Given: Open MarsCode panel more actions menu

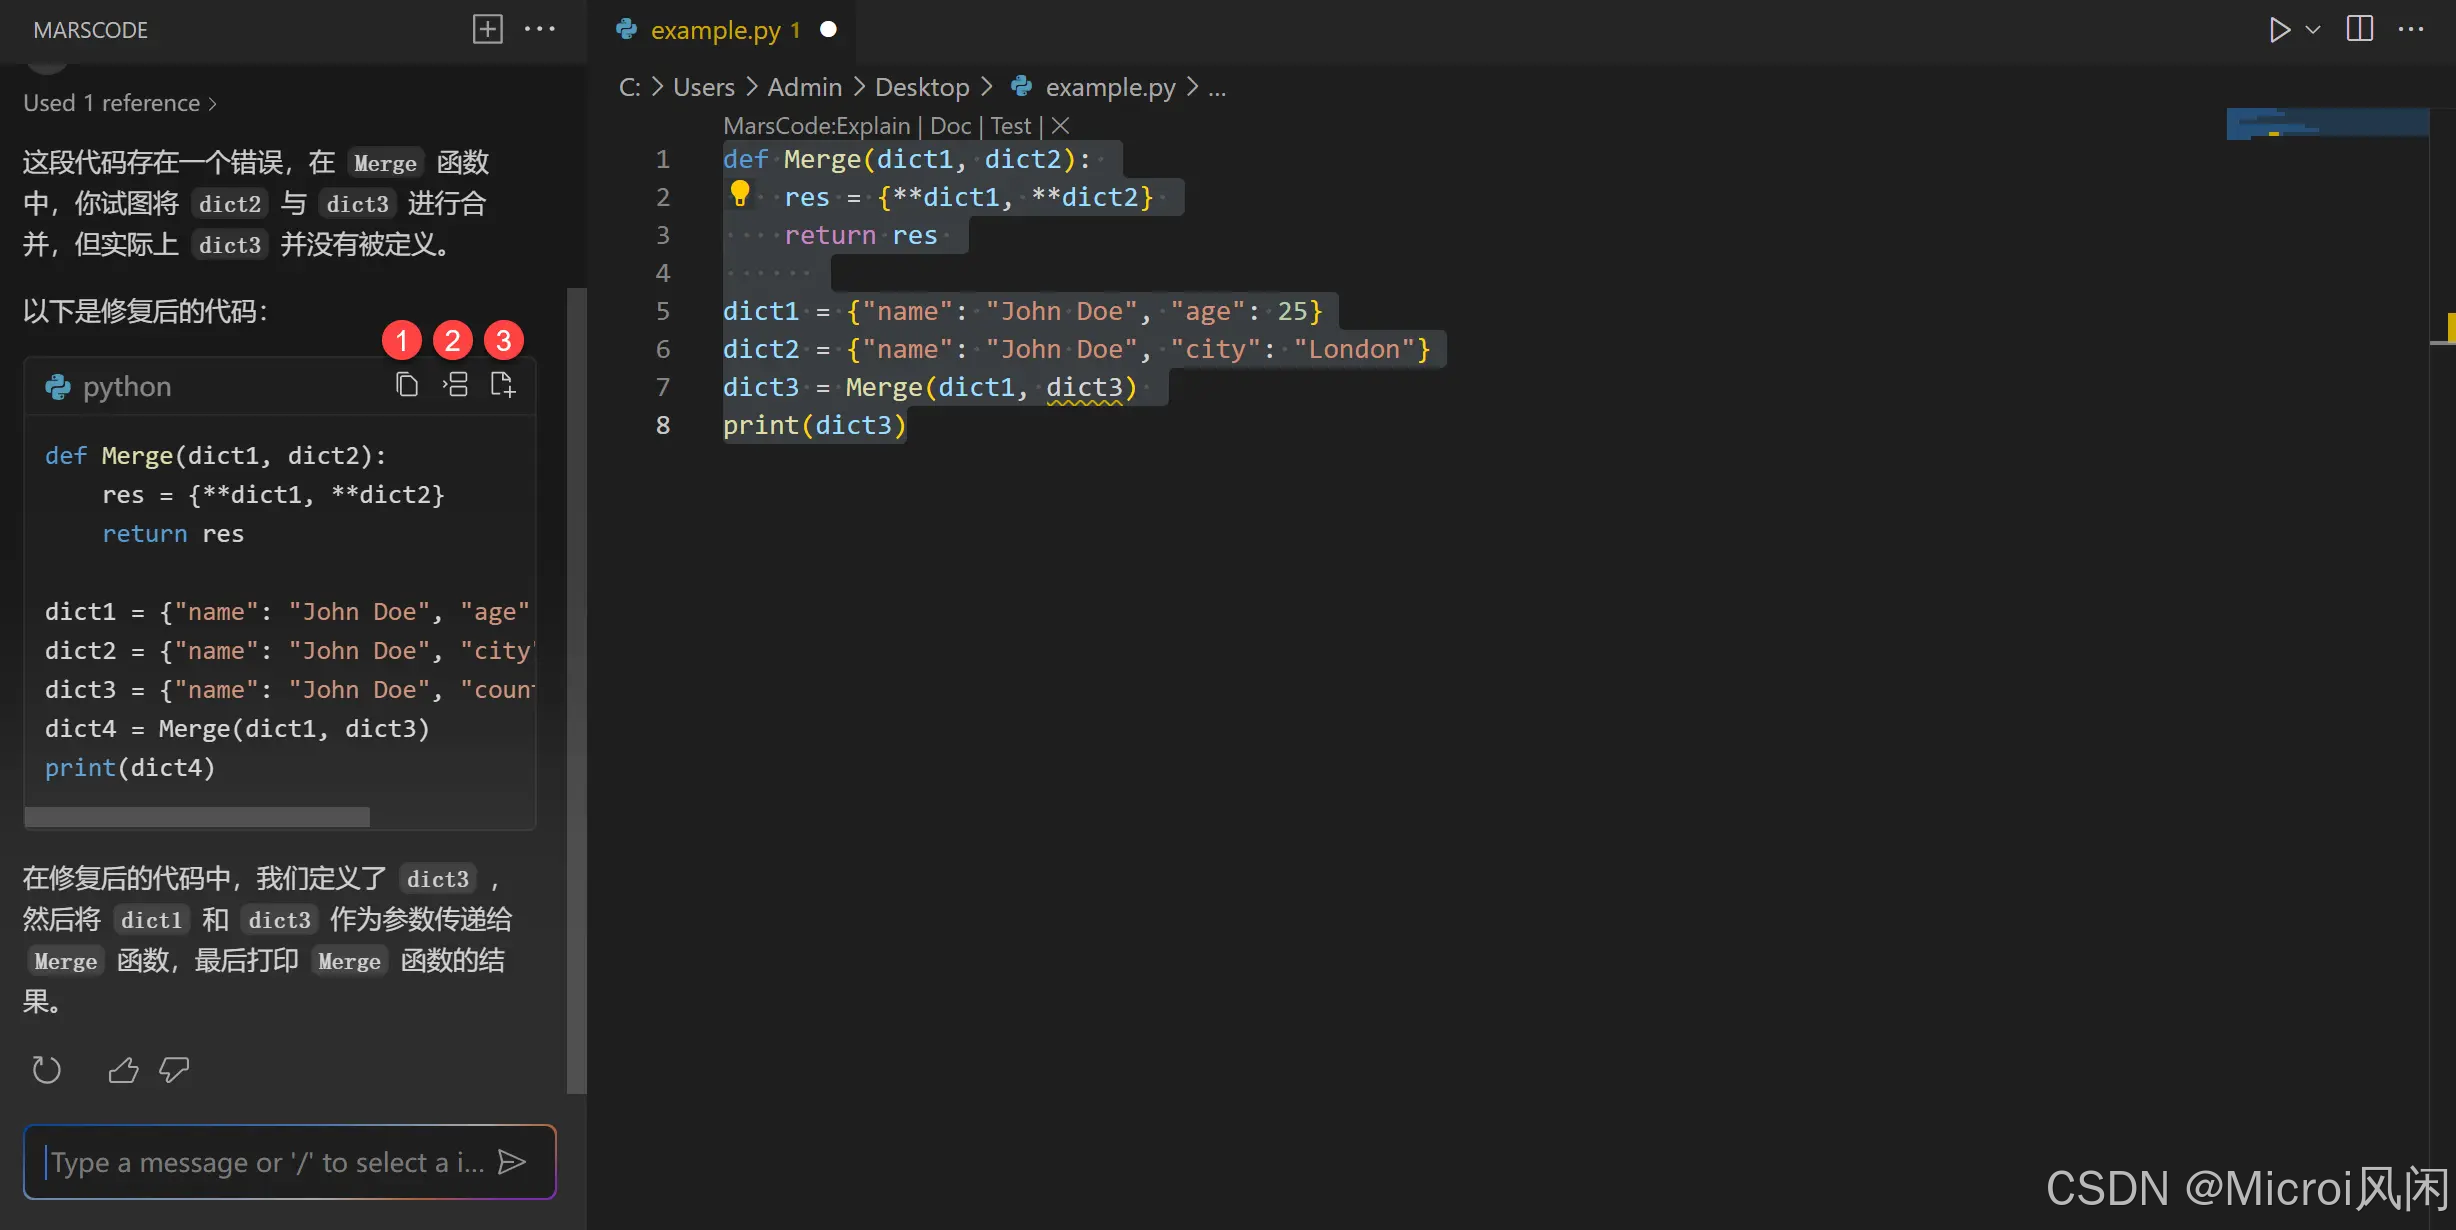Looking at the screenshot, I should (x=540, y=29).
